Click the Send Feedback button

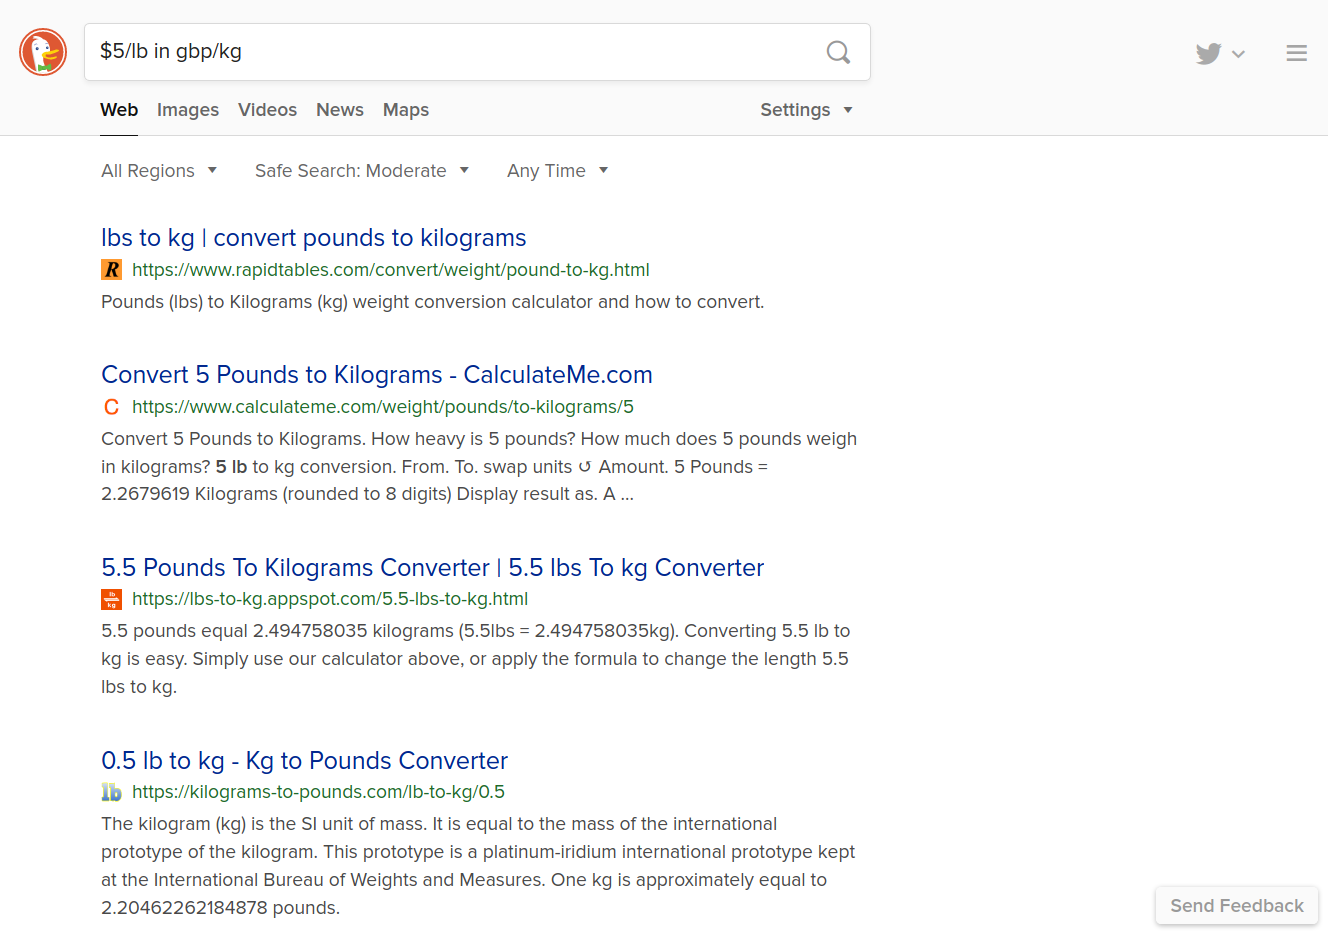click(1237, 906)
